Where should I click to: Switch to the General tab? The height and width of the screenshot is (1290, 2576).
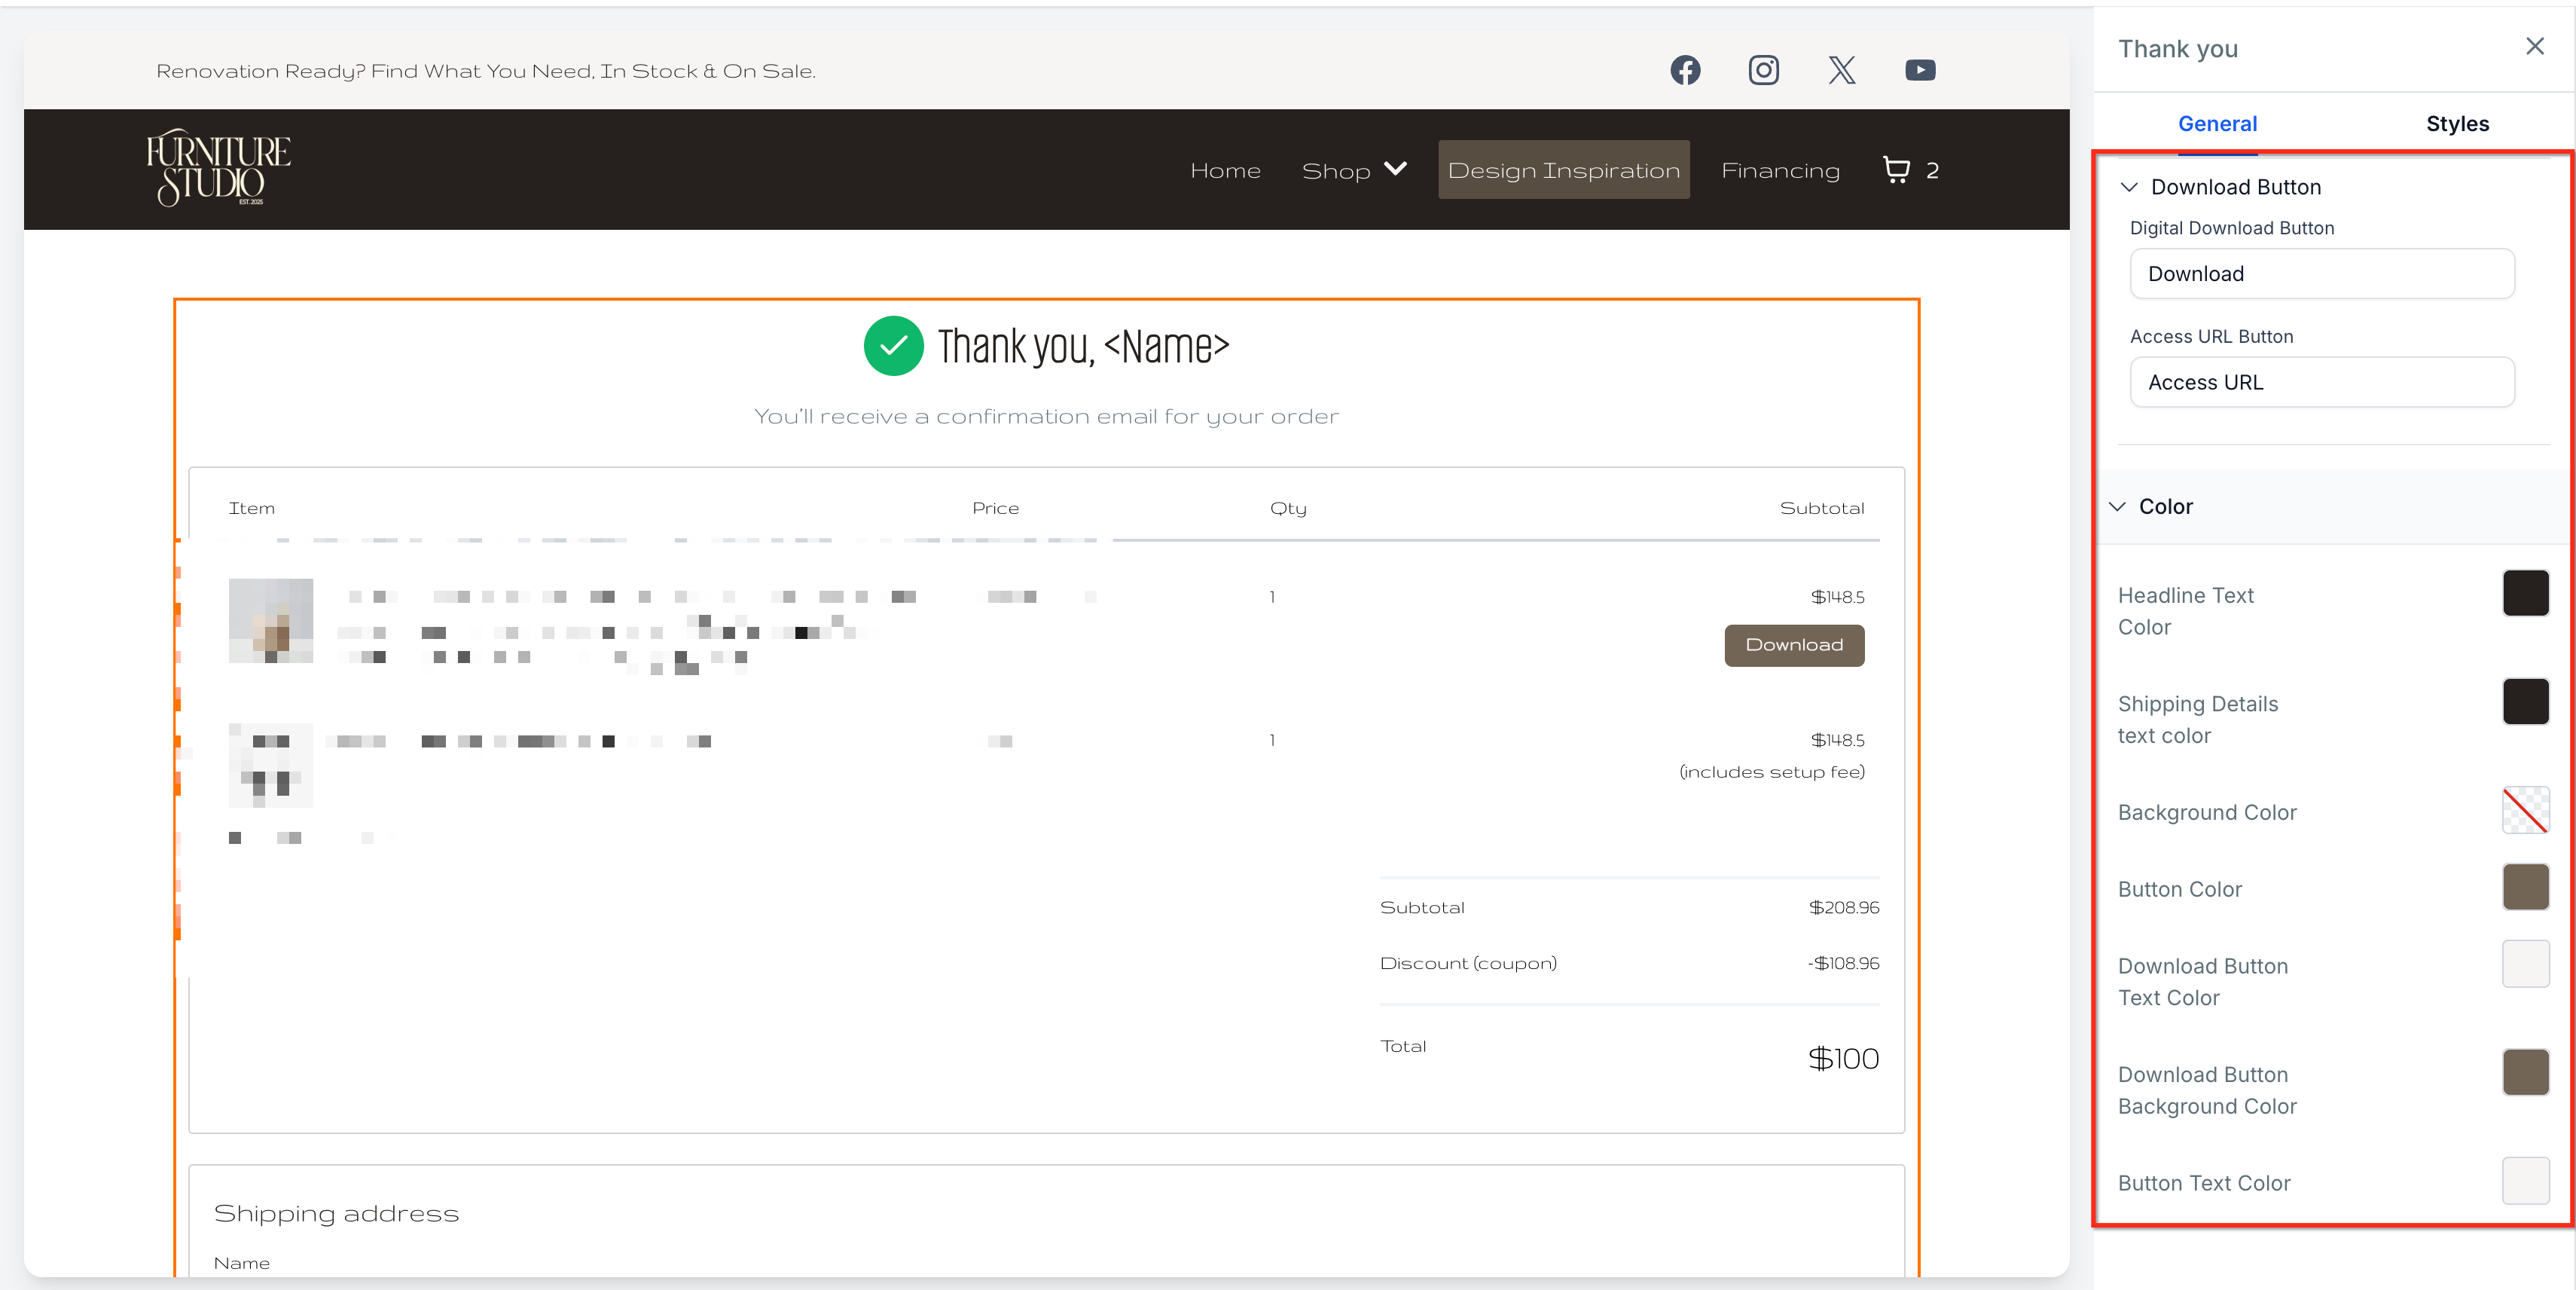tap(2217, 124)
